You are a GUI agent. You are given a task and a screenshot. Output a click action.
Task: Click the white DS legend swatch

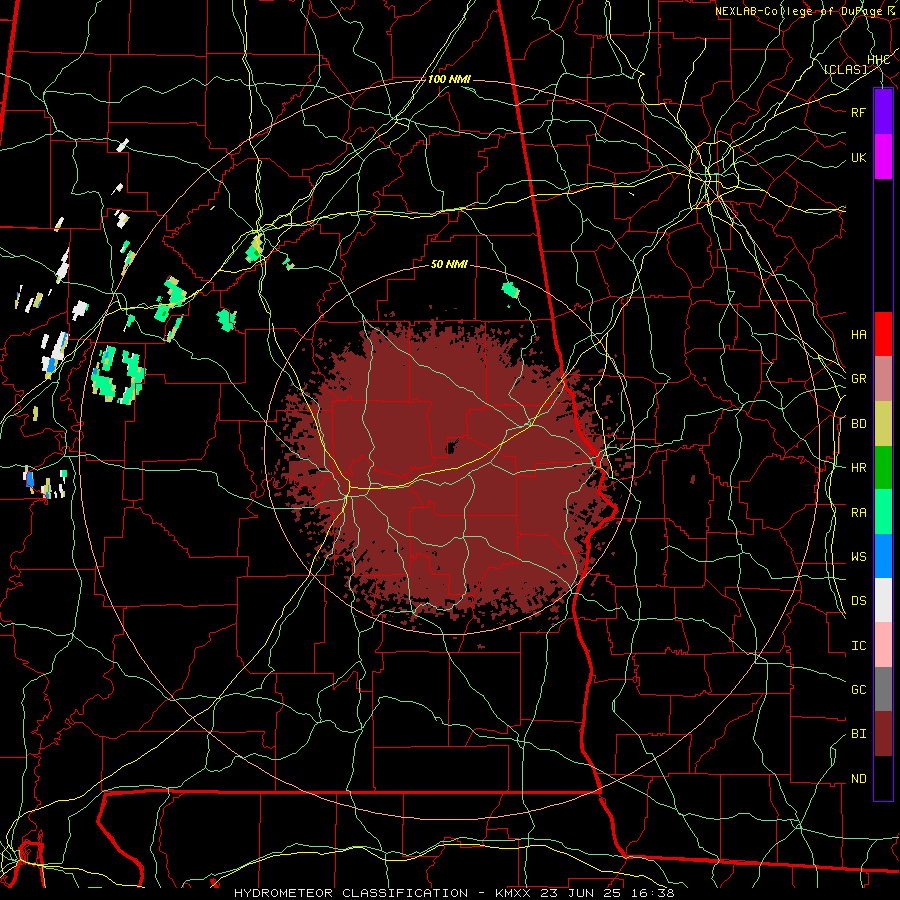click(883, 600)
